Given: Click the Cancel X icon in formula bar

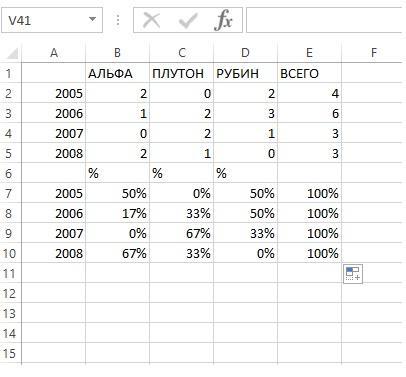Looking at the screenshot, I should [151, 21].
